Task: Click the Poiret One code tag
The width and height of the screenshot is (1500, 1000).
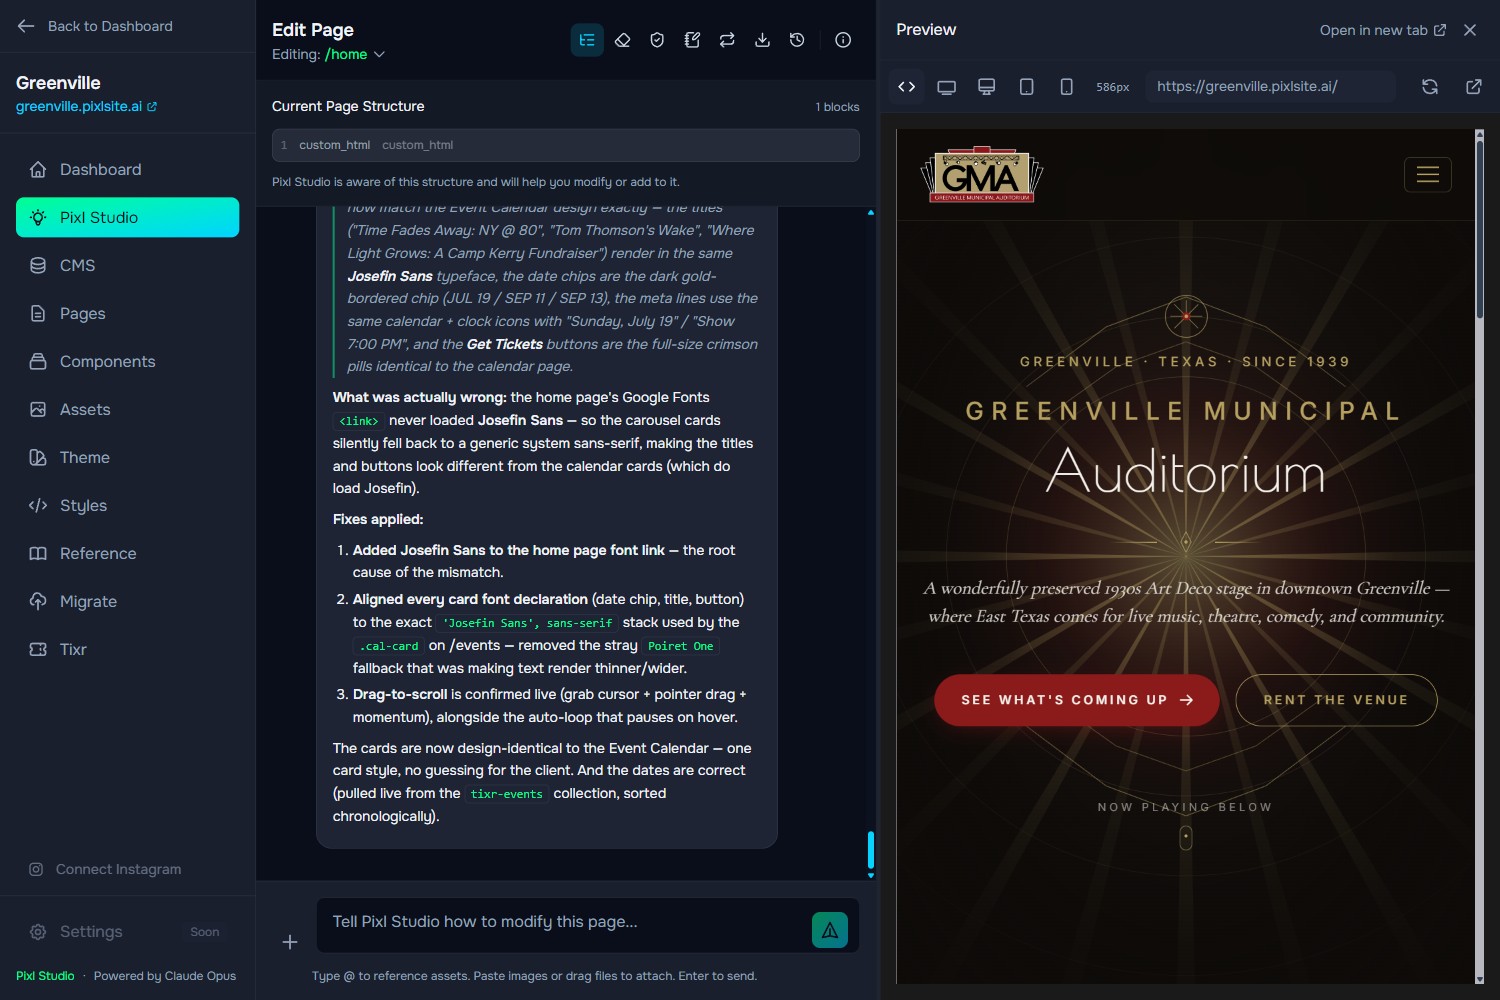Action: click(681, 646)
